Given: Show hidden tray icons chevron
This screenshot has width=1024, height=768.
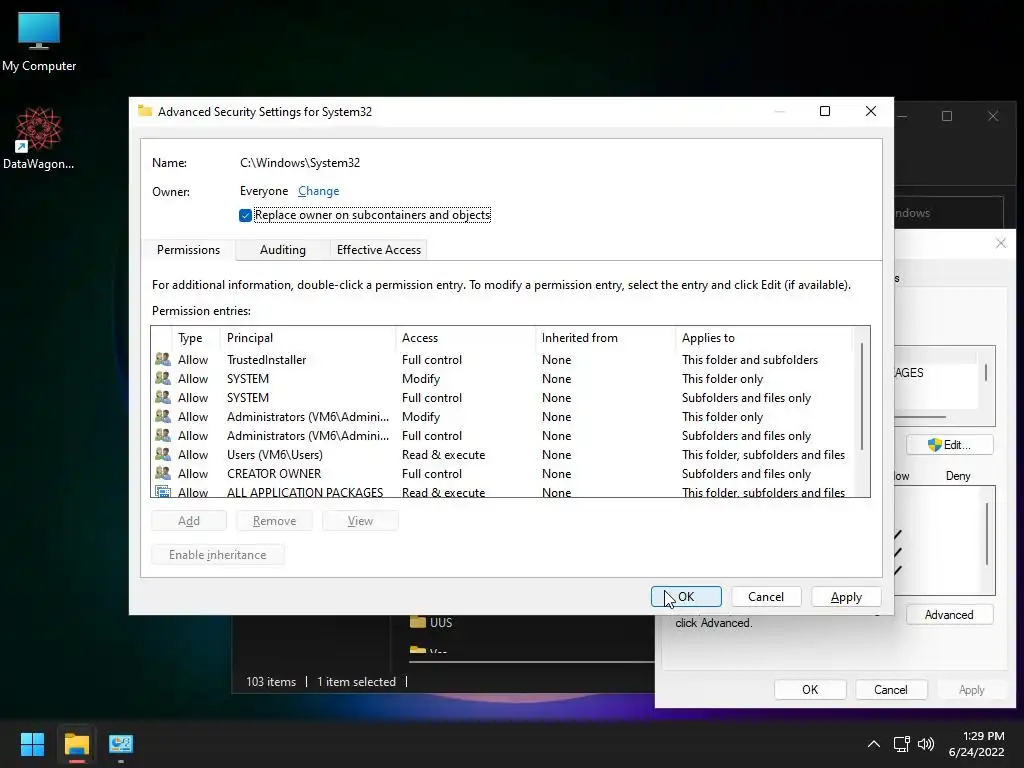Looking at the screenshot, I should point(873,744).
